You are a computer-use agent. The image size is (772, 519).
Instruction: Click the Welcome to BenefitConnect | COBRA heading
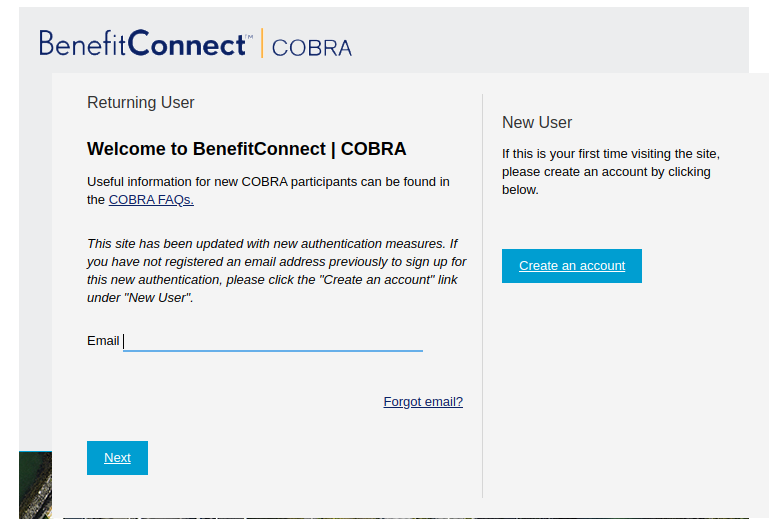pos(246,149)
